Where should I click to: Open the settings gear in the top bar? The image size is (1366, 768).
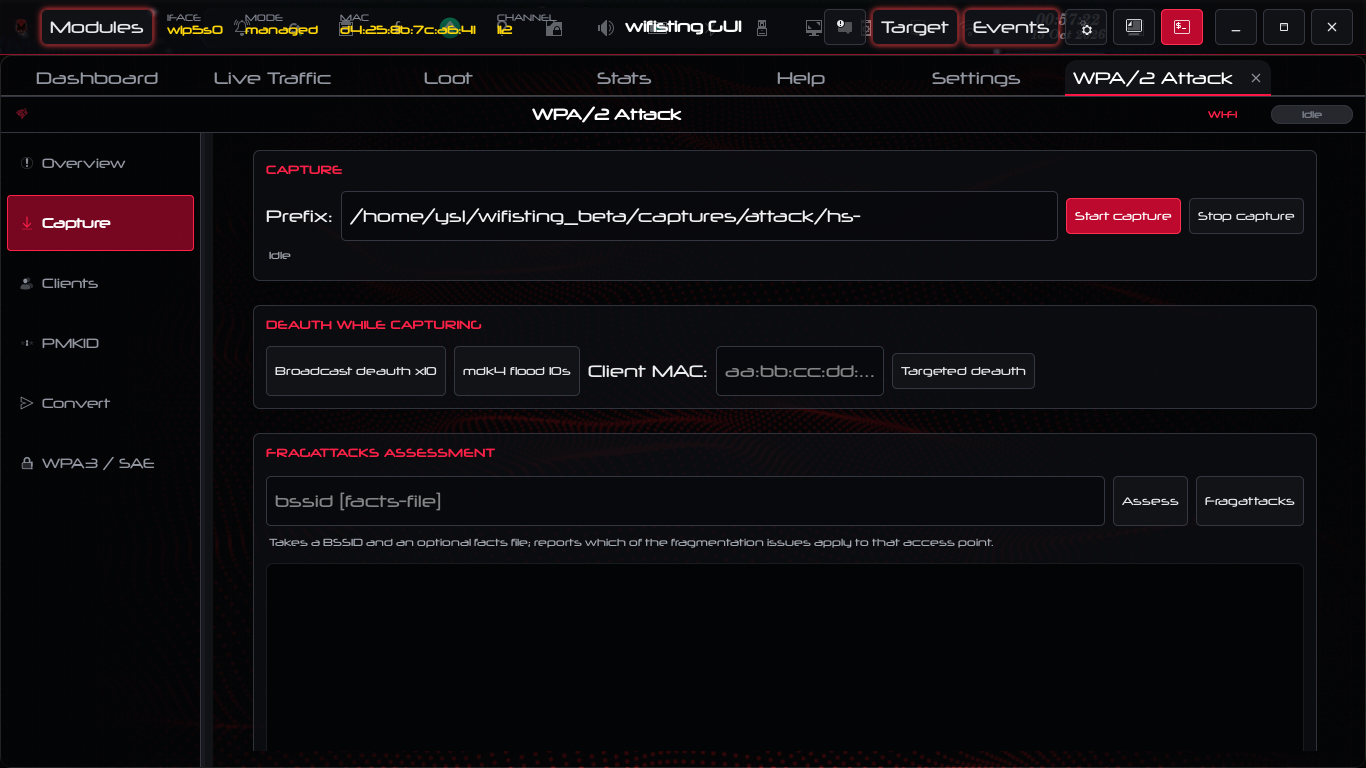click(x=1087, y=28)
